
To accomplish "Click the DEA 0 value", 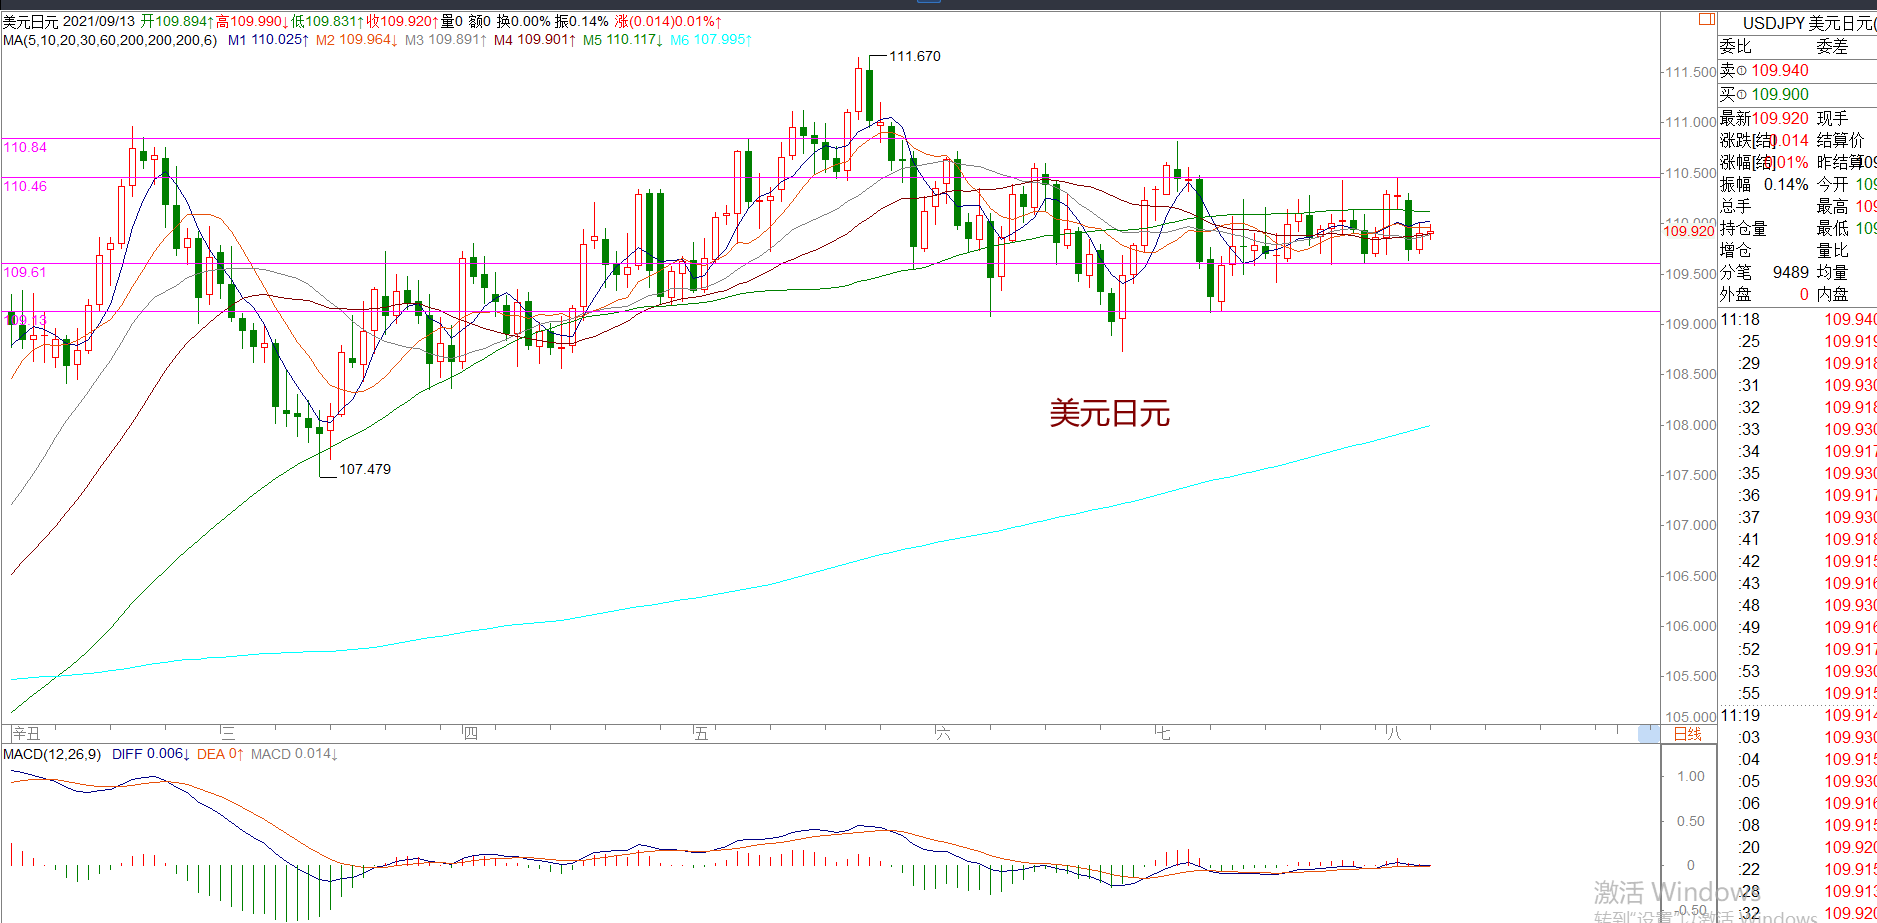I will tap(220, 754).
